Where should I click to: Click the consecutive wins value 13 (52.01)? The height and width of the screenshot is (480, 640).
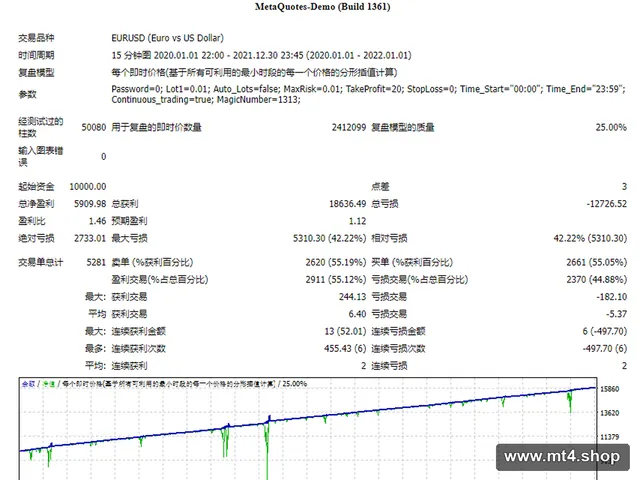(x=345, y=331)
